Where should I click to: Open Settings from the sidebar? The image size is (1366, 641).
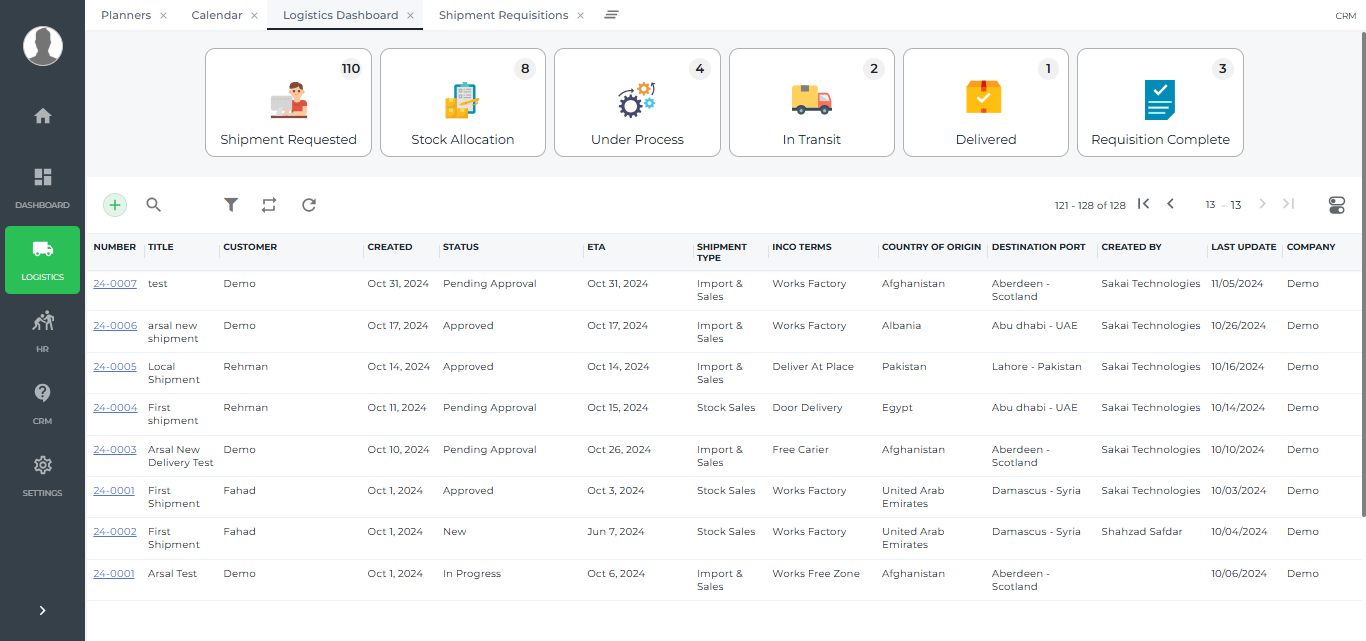coord(42,476)
